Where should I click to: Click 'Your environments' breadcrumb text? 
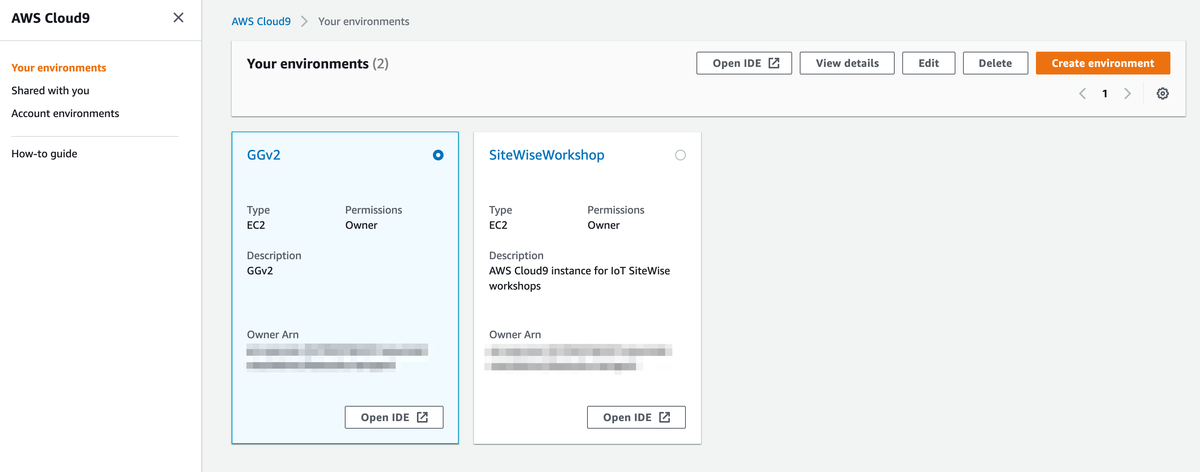point(364,21)
